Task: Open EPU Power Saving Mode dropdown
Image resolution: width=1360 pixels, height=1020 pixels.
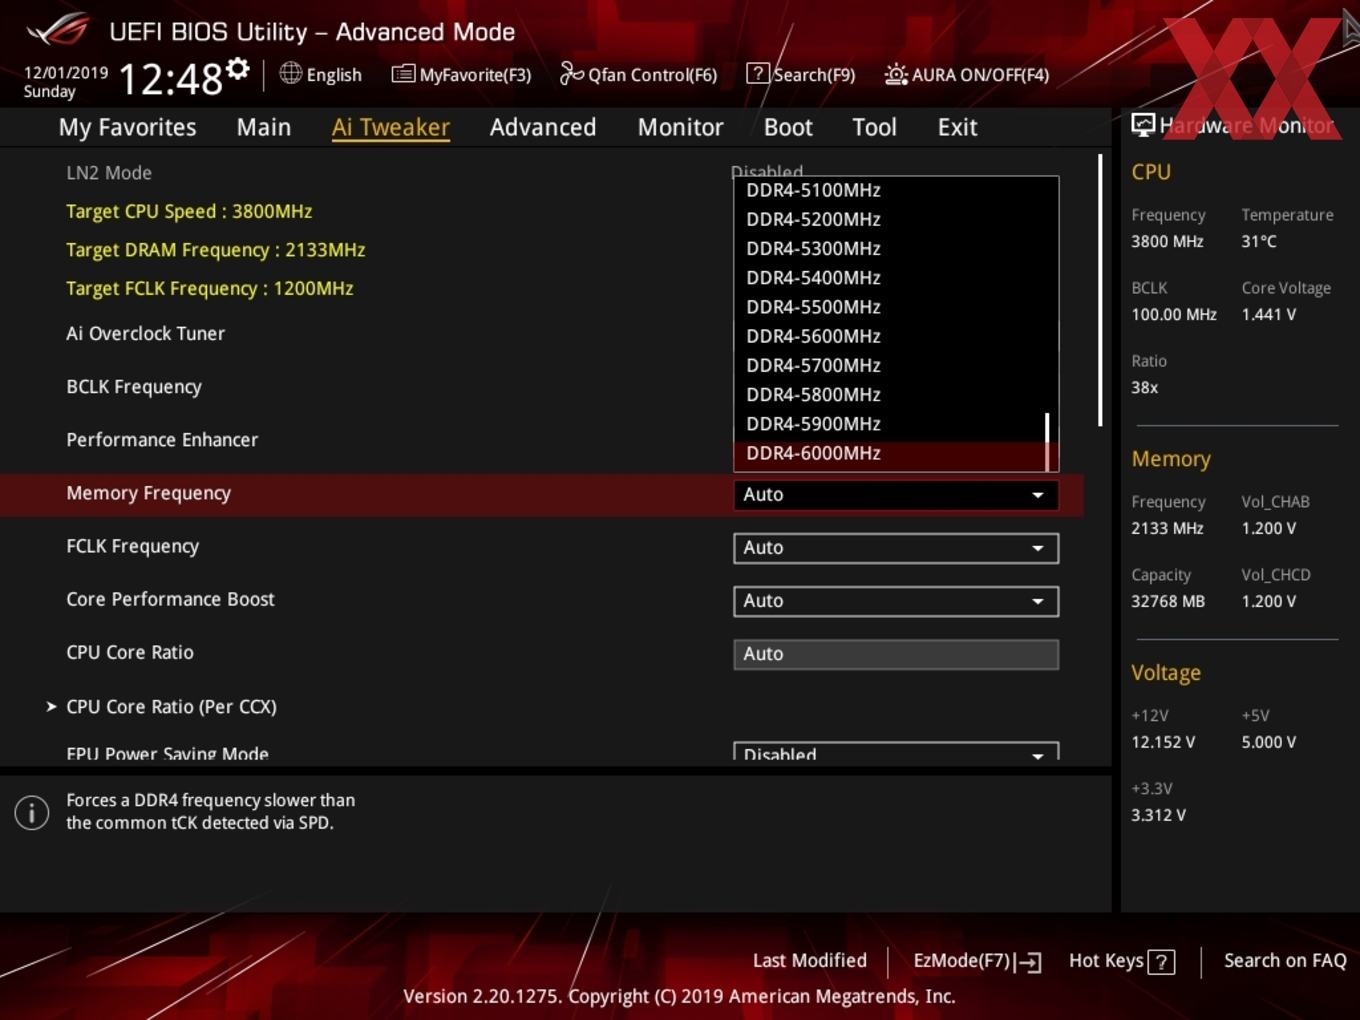Action: point(896,752)
